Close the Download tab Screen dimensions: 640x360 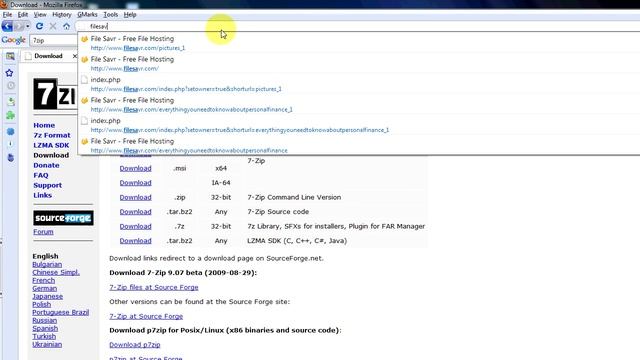(x=75, y=56)
